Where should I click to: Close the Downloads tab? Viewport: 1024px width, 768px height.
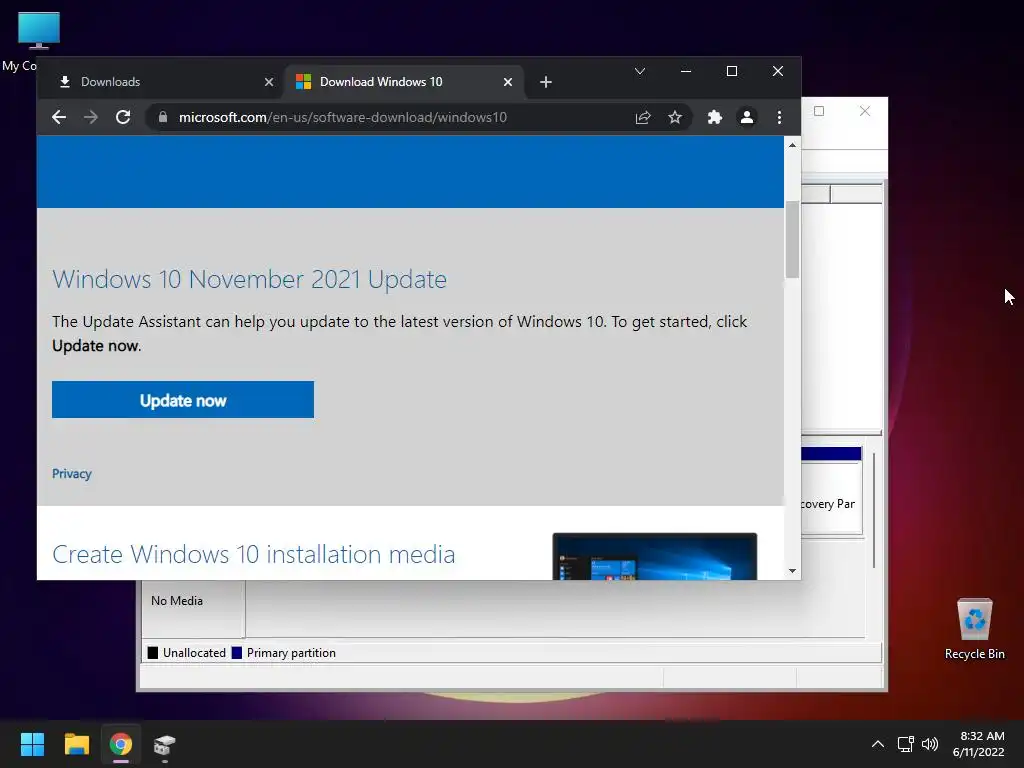(x=269, y=82)
